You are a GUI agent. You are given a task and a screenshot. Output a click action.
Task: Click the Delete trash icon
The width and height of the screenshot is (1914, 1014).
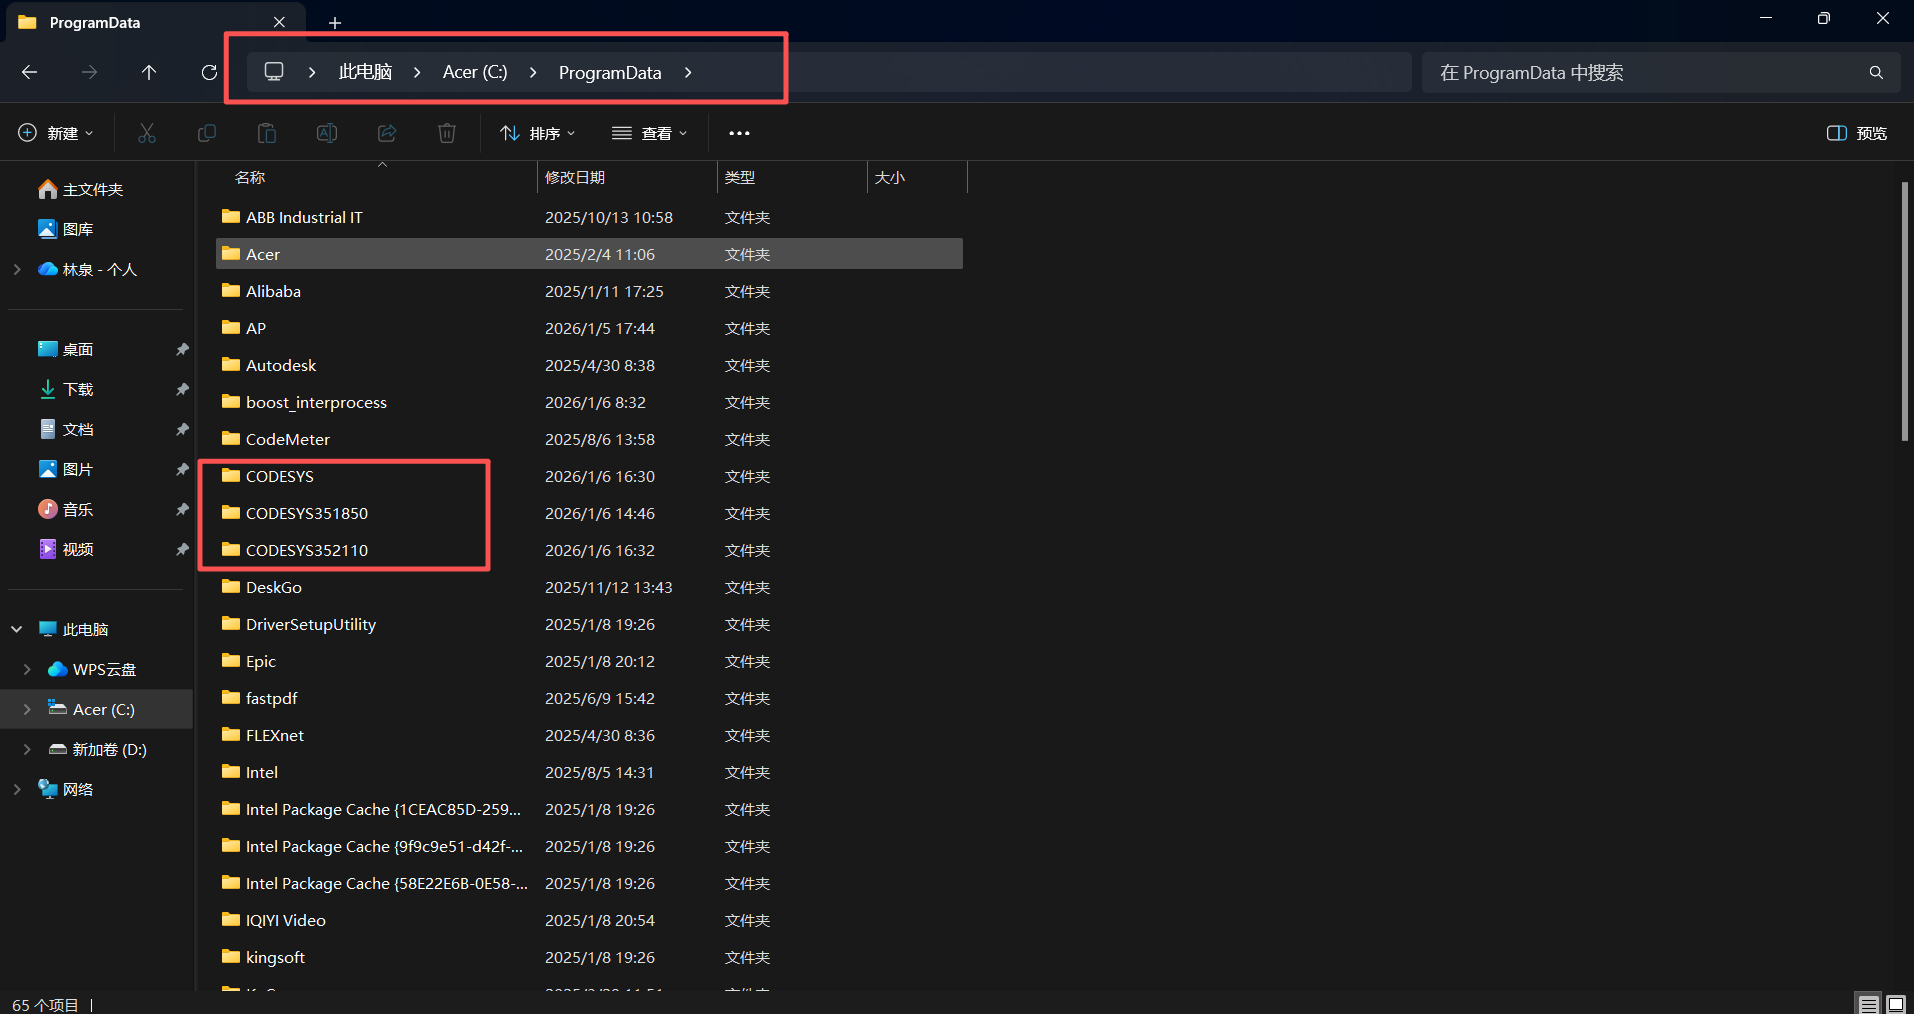[447, 133]
